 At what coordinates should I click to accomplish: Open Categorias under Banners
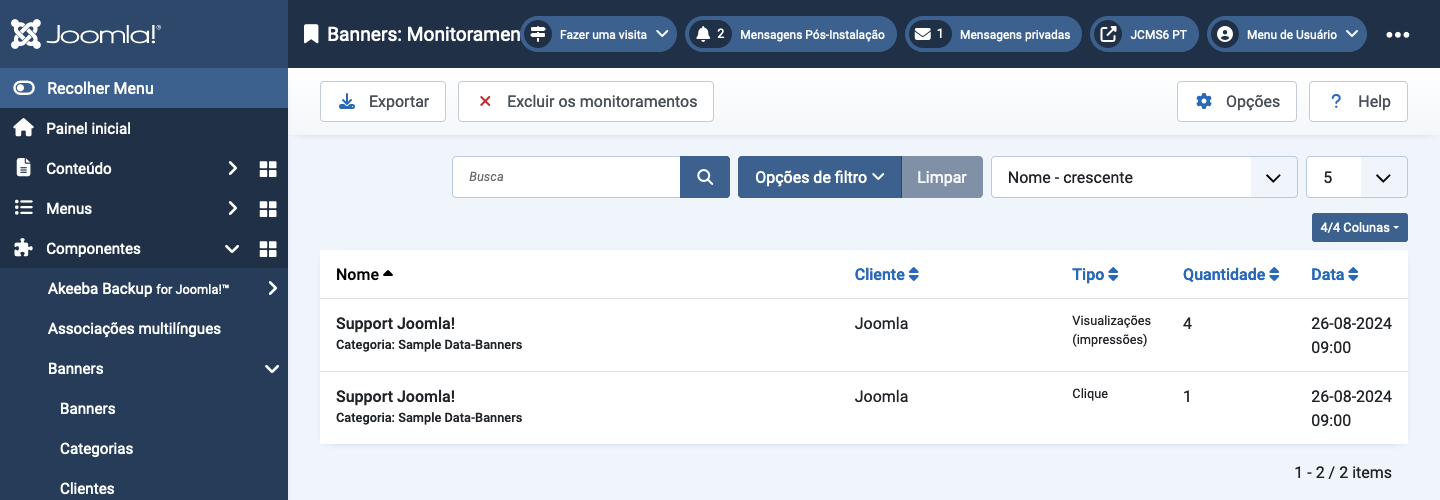(97, 448)
